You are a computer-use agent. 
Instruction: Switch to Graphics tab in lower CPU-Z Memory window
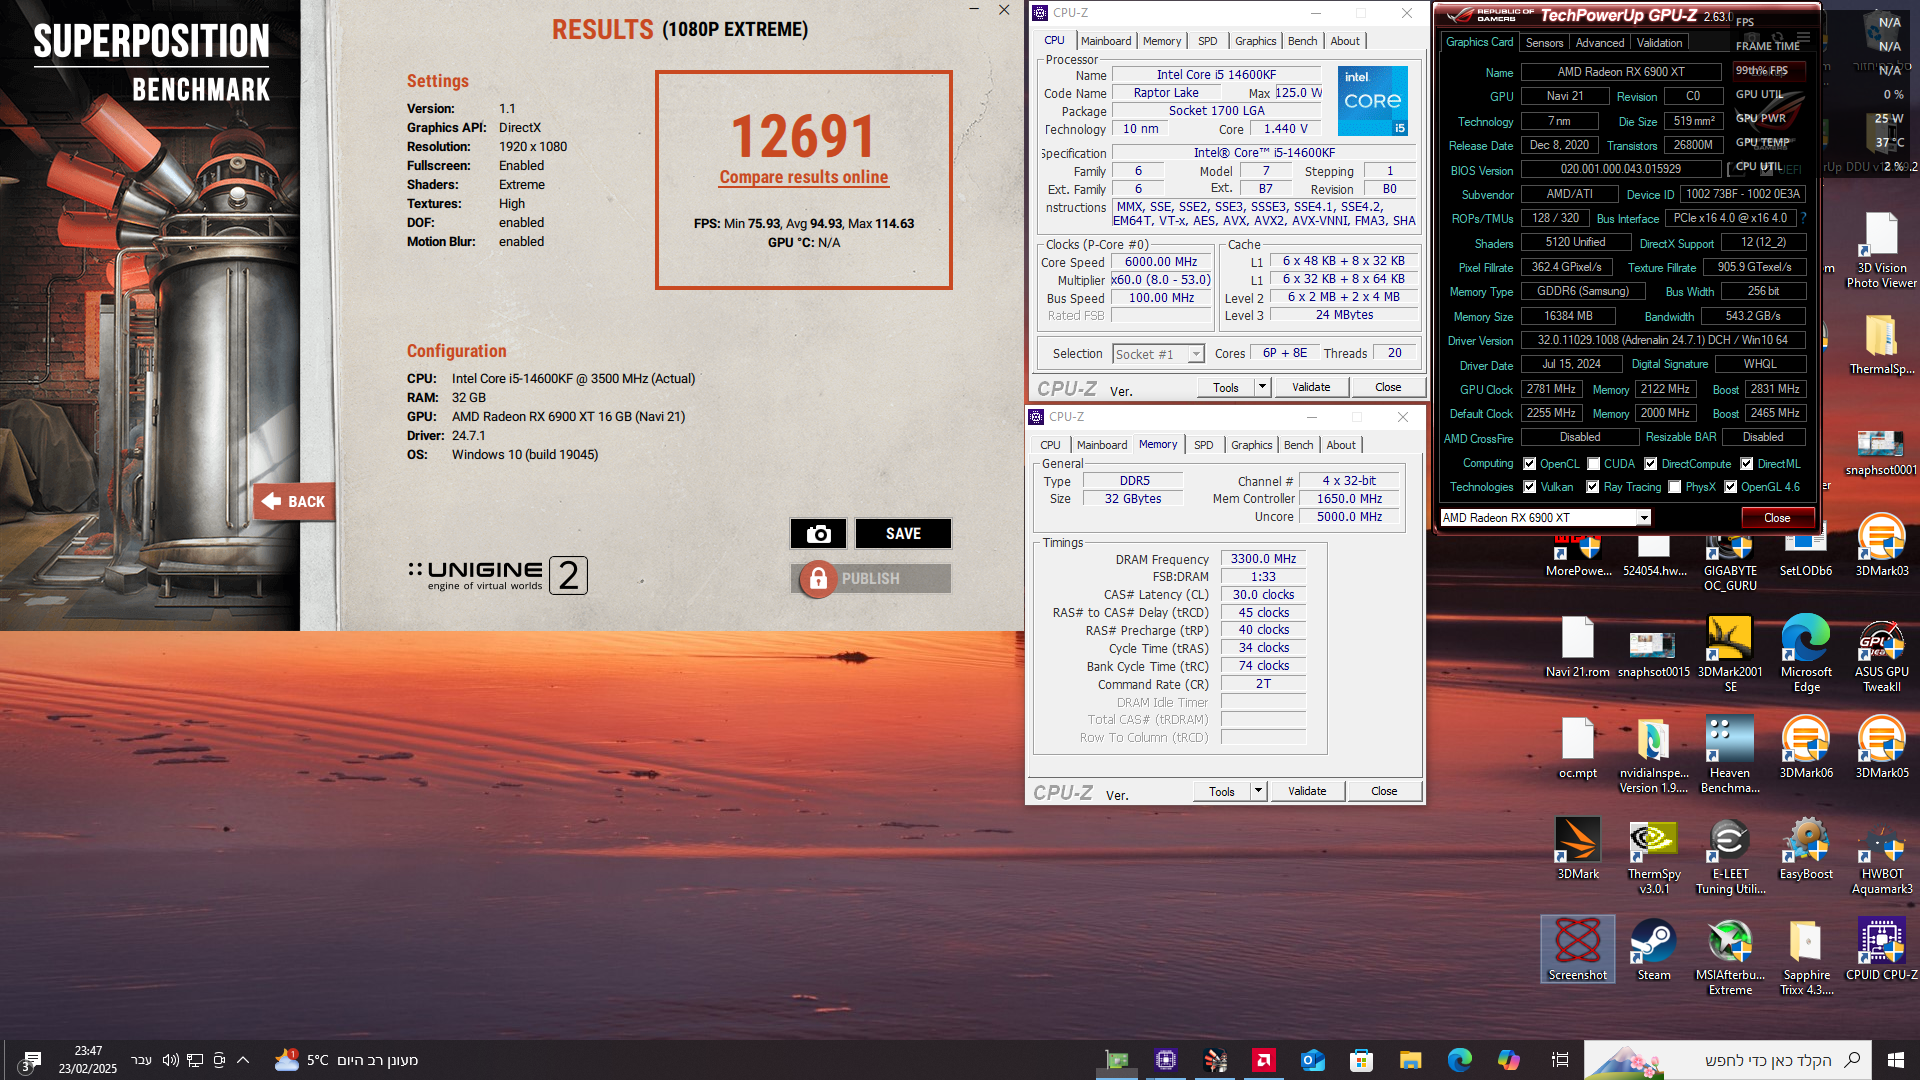coord(1251,445)
